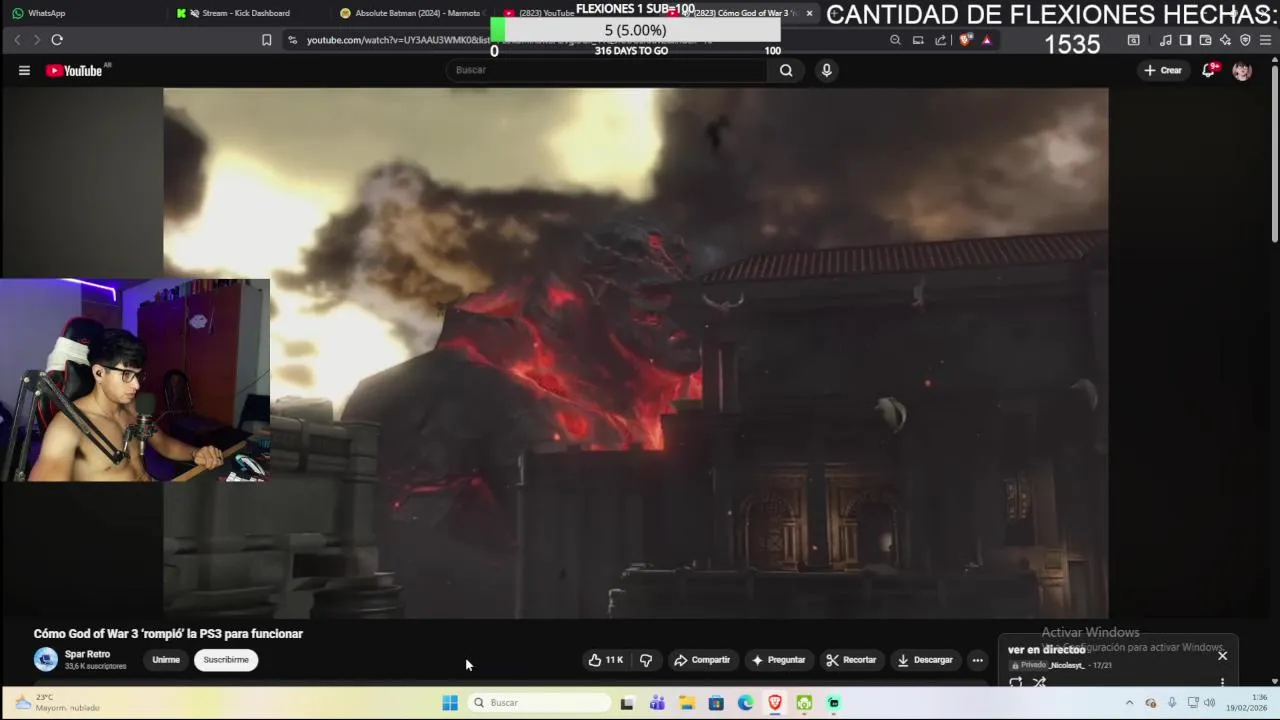1280x720 pixels.
Task: Open site settings icon in address bar
Action: (292, 40)
